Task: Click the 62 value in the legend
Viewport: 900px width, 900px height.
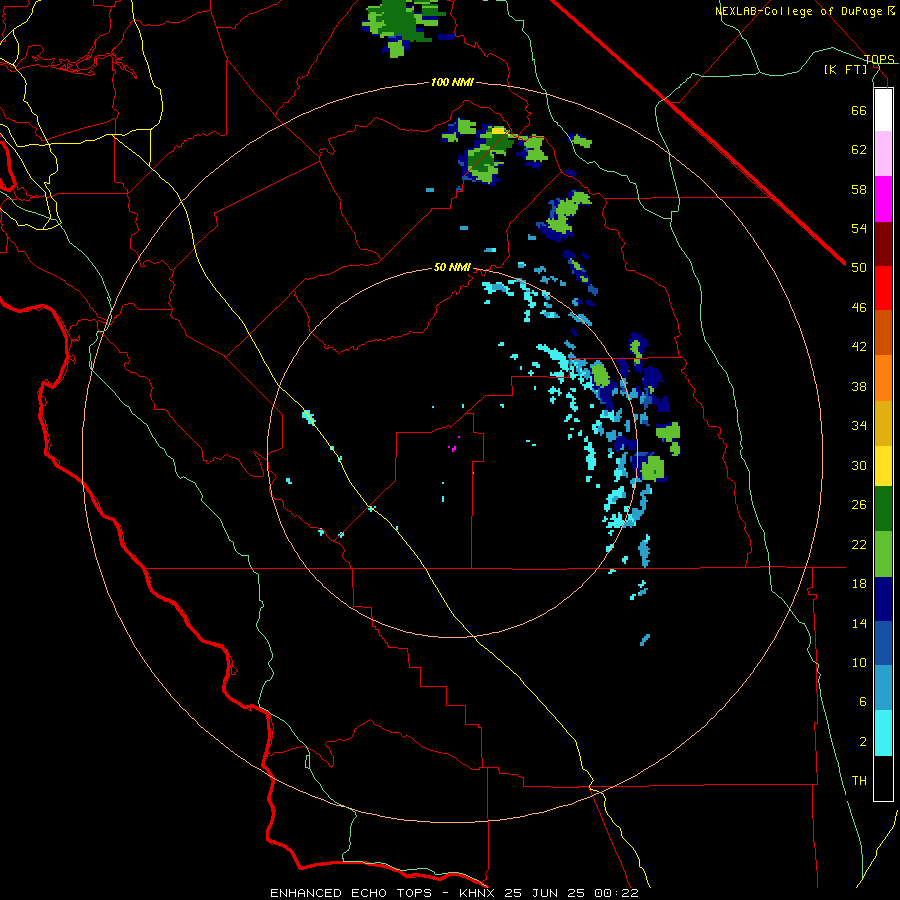Action: [859, 150]
